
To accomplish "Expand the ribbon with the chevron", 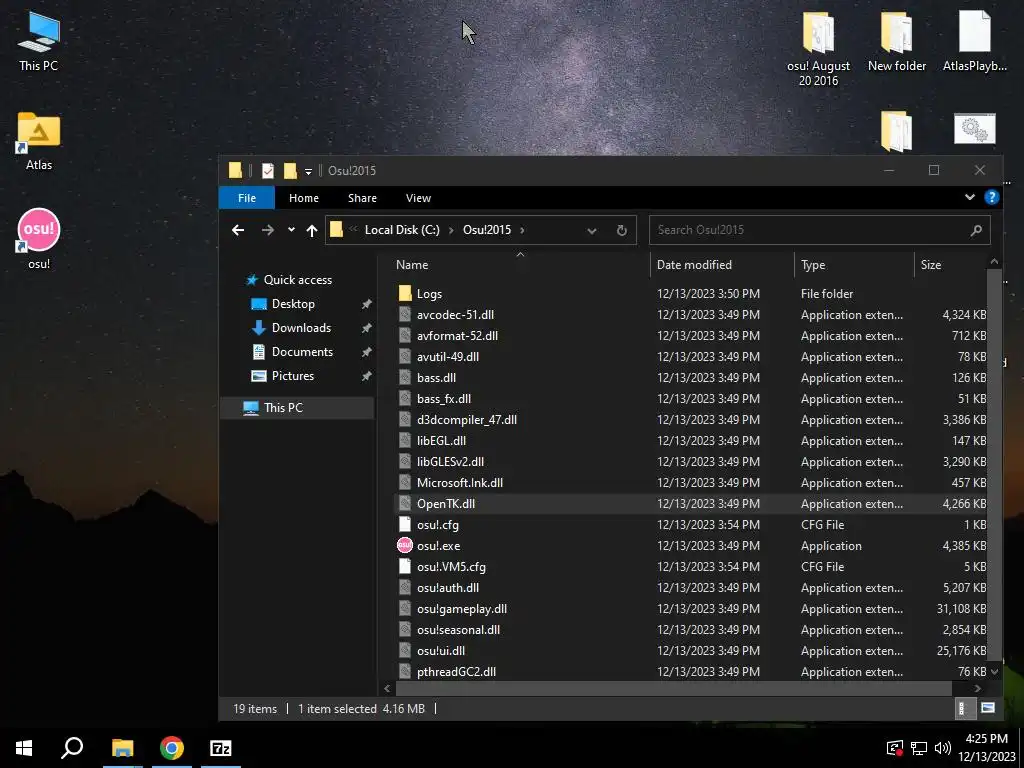I will [x=970, y=197].
